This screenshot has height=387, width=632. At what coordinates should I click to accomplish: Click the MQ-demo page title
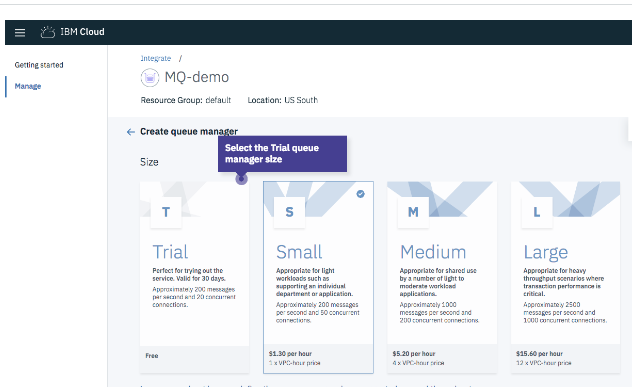[x=197, y=77]
